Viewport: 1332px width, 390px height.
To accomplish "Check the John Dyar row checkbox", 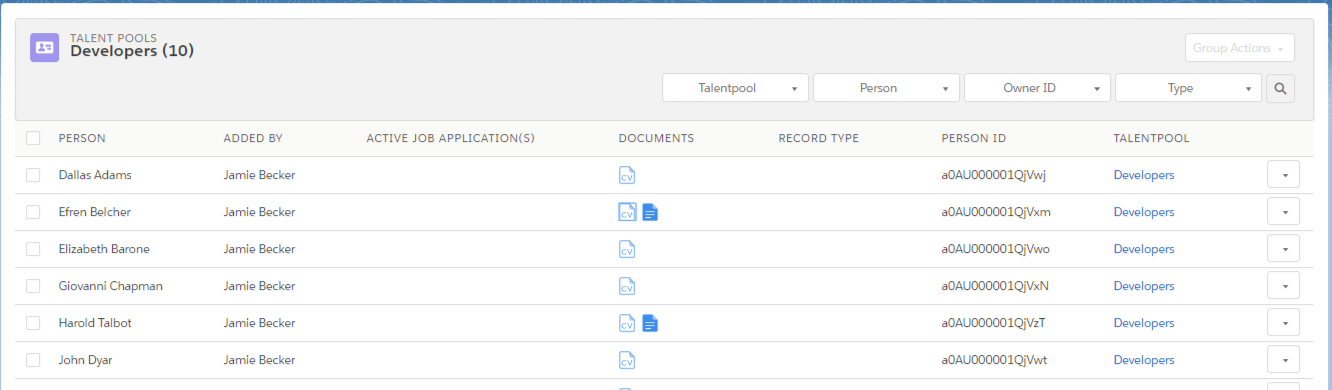I will [33, 360].
